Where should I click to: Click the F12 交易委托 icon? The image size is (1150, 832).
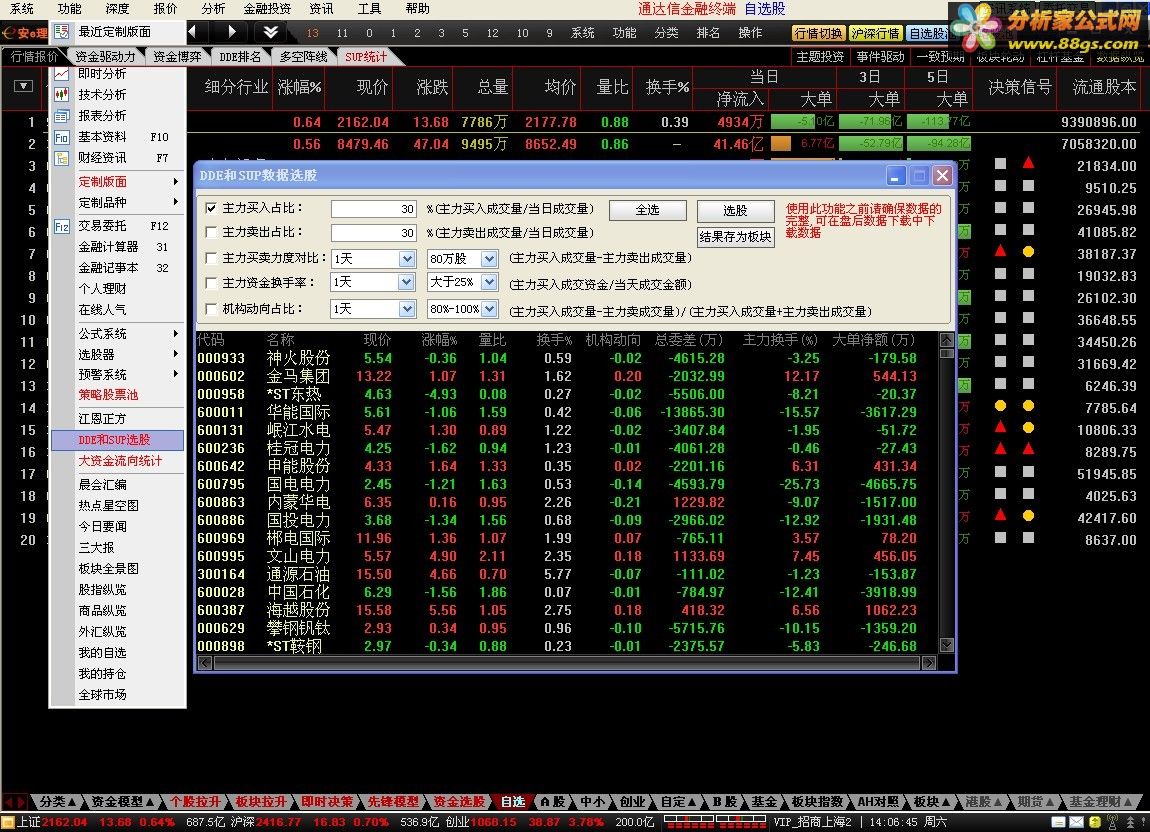coord(62,226)
